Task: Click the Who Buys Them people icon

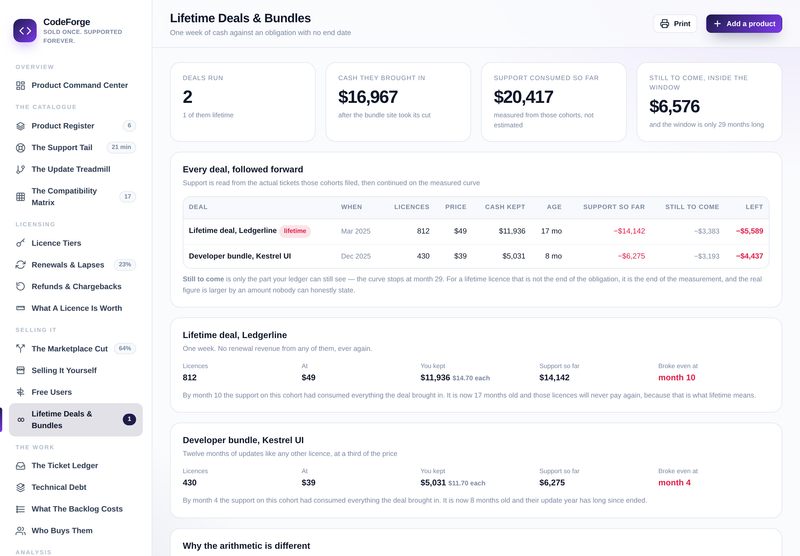Action: pyautogui.click(x=20, y=530)
